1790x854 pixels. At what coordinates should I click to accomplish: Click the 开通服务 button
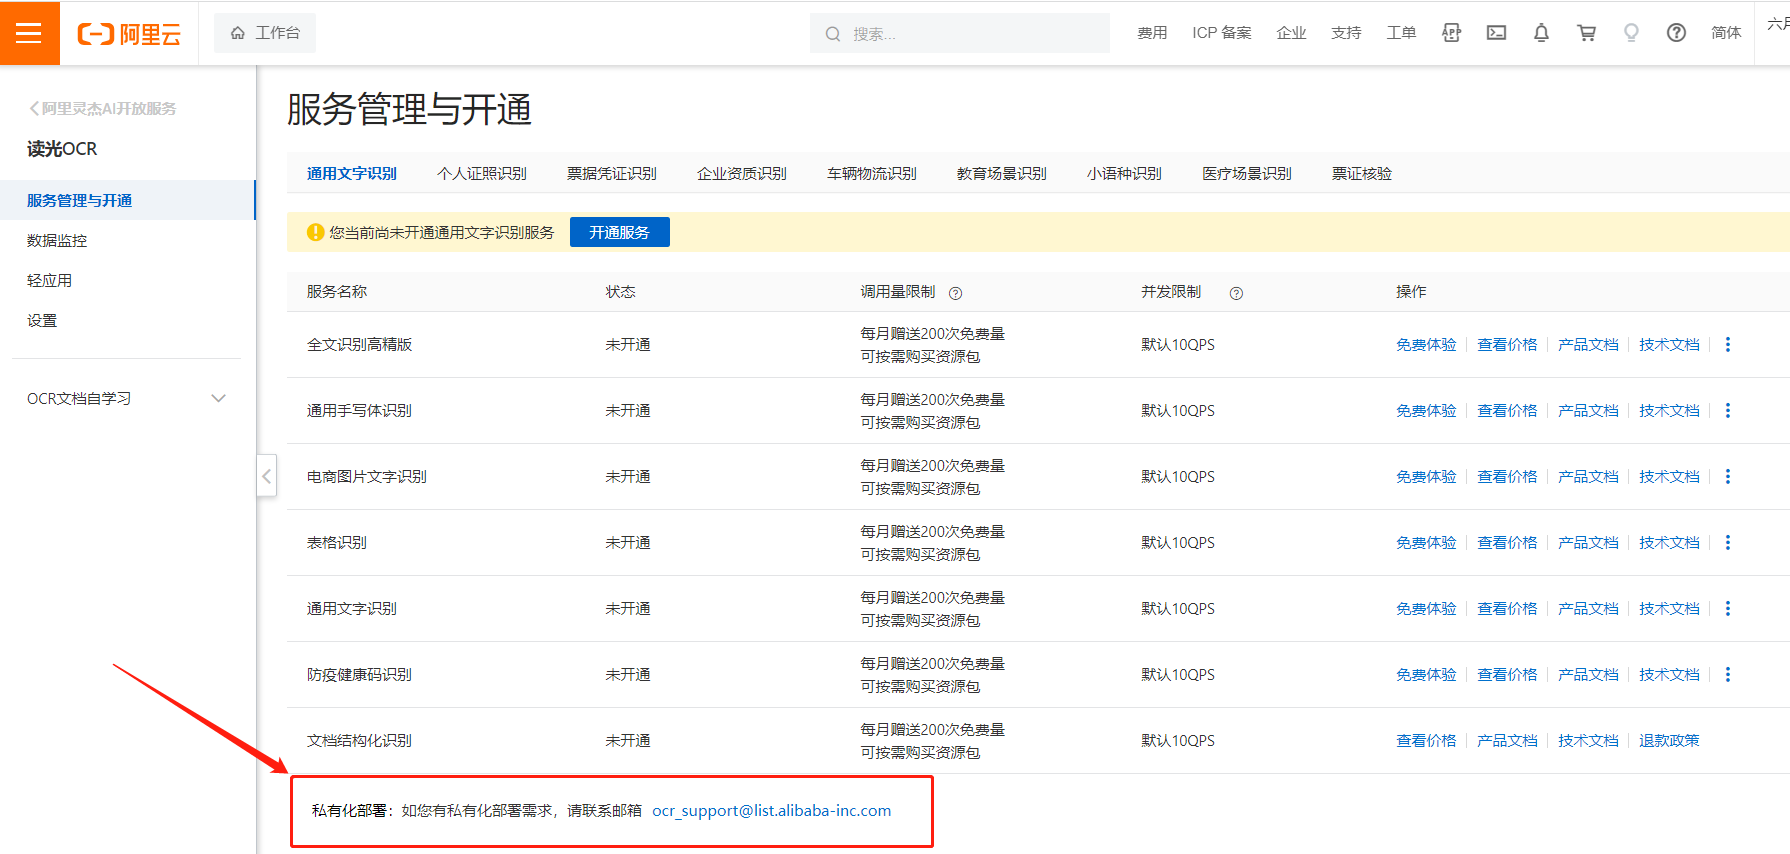620,232
